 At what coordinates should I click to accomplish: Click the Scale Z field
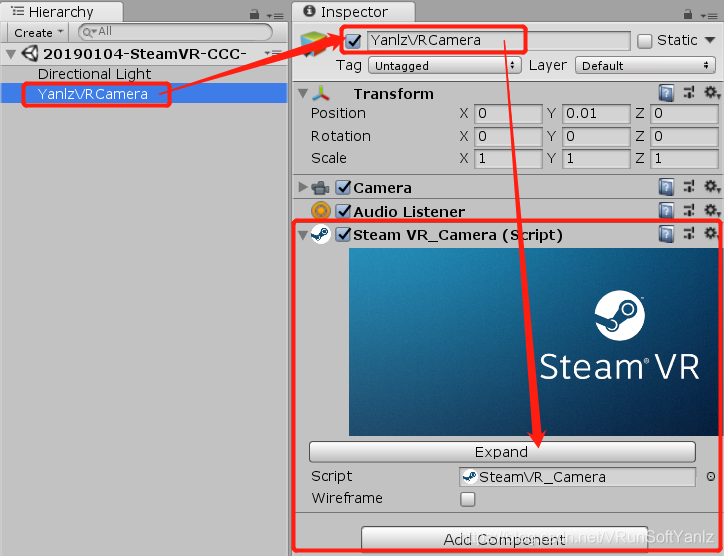tap(684, 159)
